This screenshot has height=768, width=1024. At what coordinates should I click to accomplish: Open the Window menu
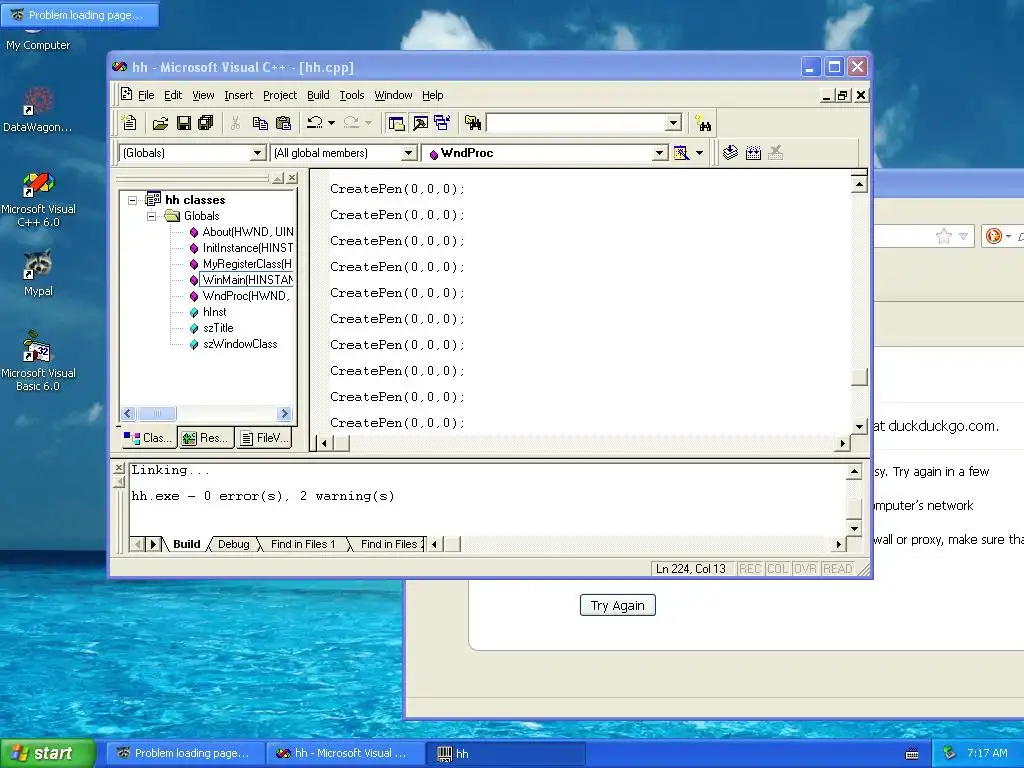pyautogui.click(x=393, y=95)
